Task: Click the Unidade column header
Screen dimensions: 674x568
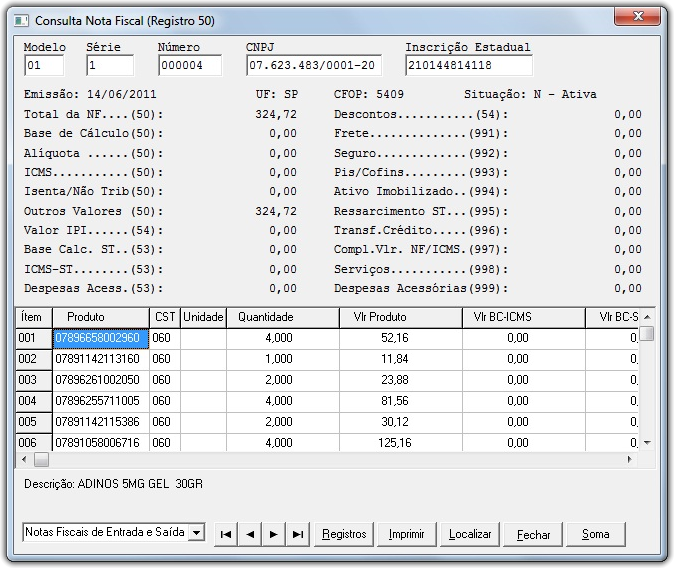Action: 203,317
